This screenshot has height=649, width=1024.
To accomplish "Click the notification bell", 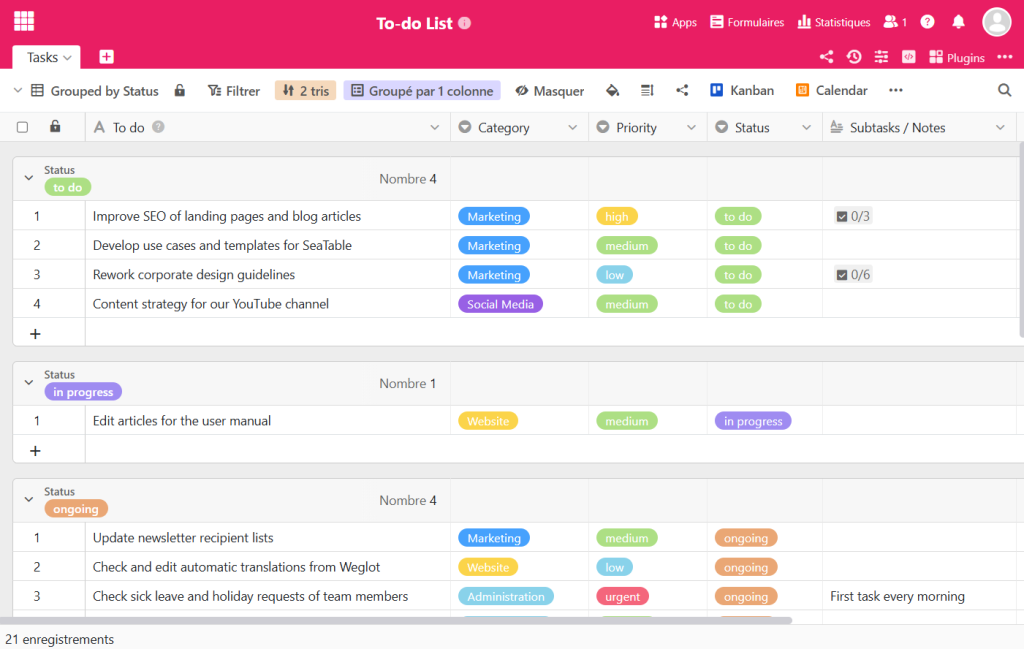I will coord(958,21).
